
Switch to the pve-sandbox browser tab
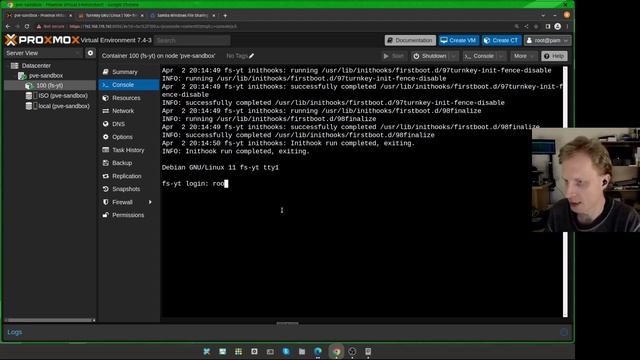pyautogui.click(x=39, y=16)
